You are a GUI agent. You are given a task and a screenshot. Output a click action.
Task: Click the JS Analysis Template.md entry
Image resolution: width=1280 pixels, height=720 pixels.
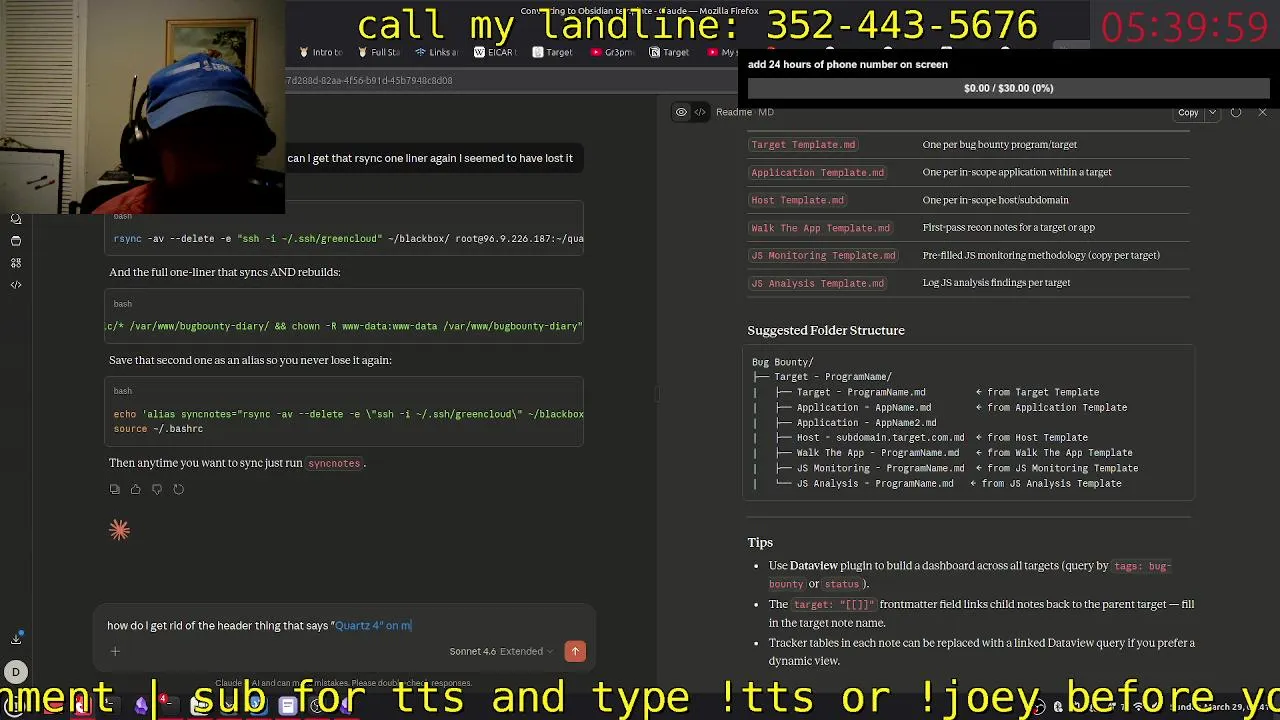tap(817, 283)
